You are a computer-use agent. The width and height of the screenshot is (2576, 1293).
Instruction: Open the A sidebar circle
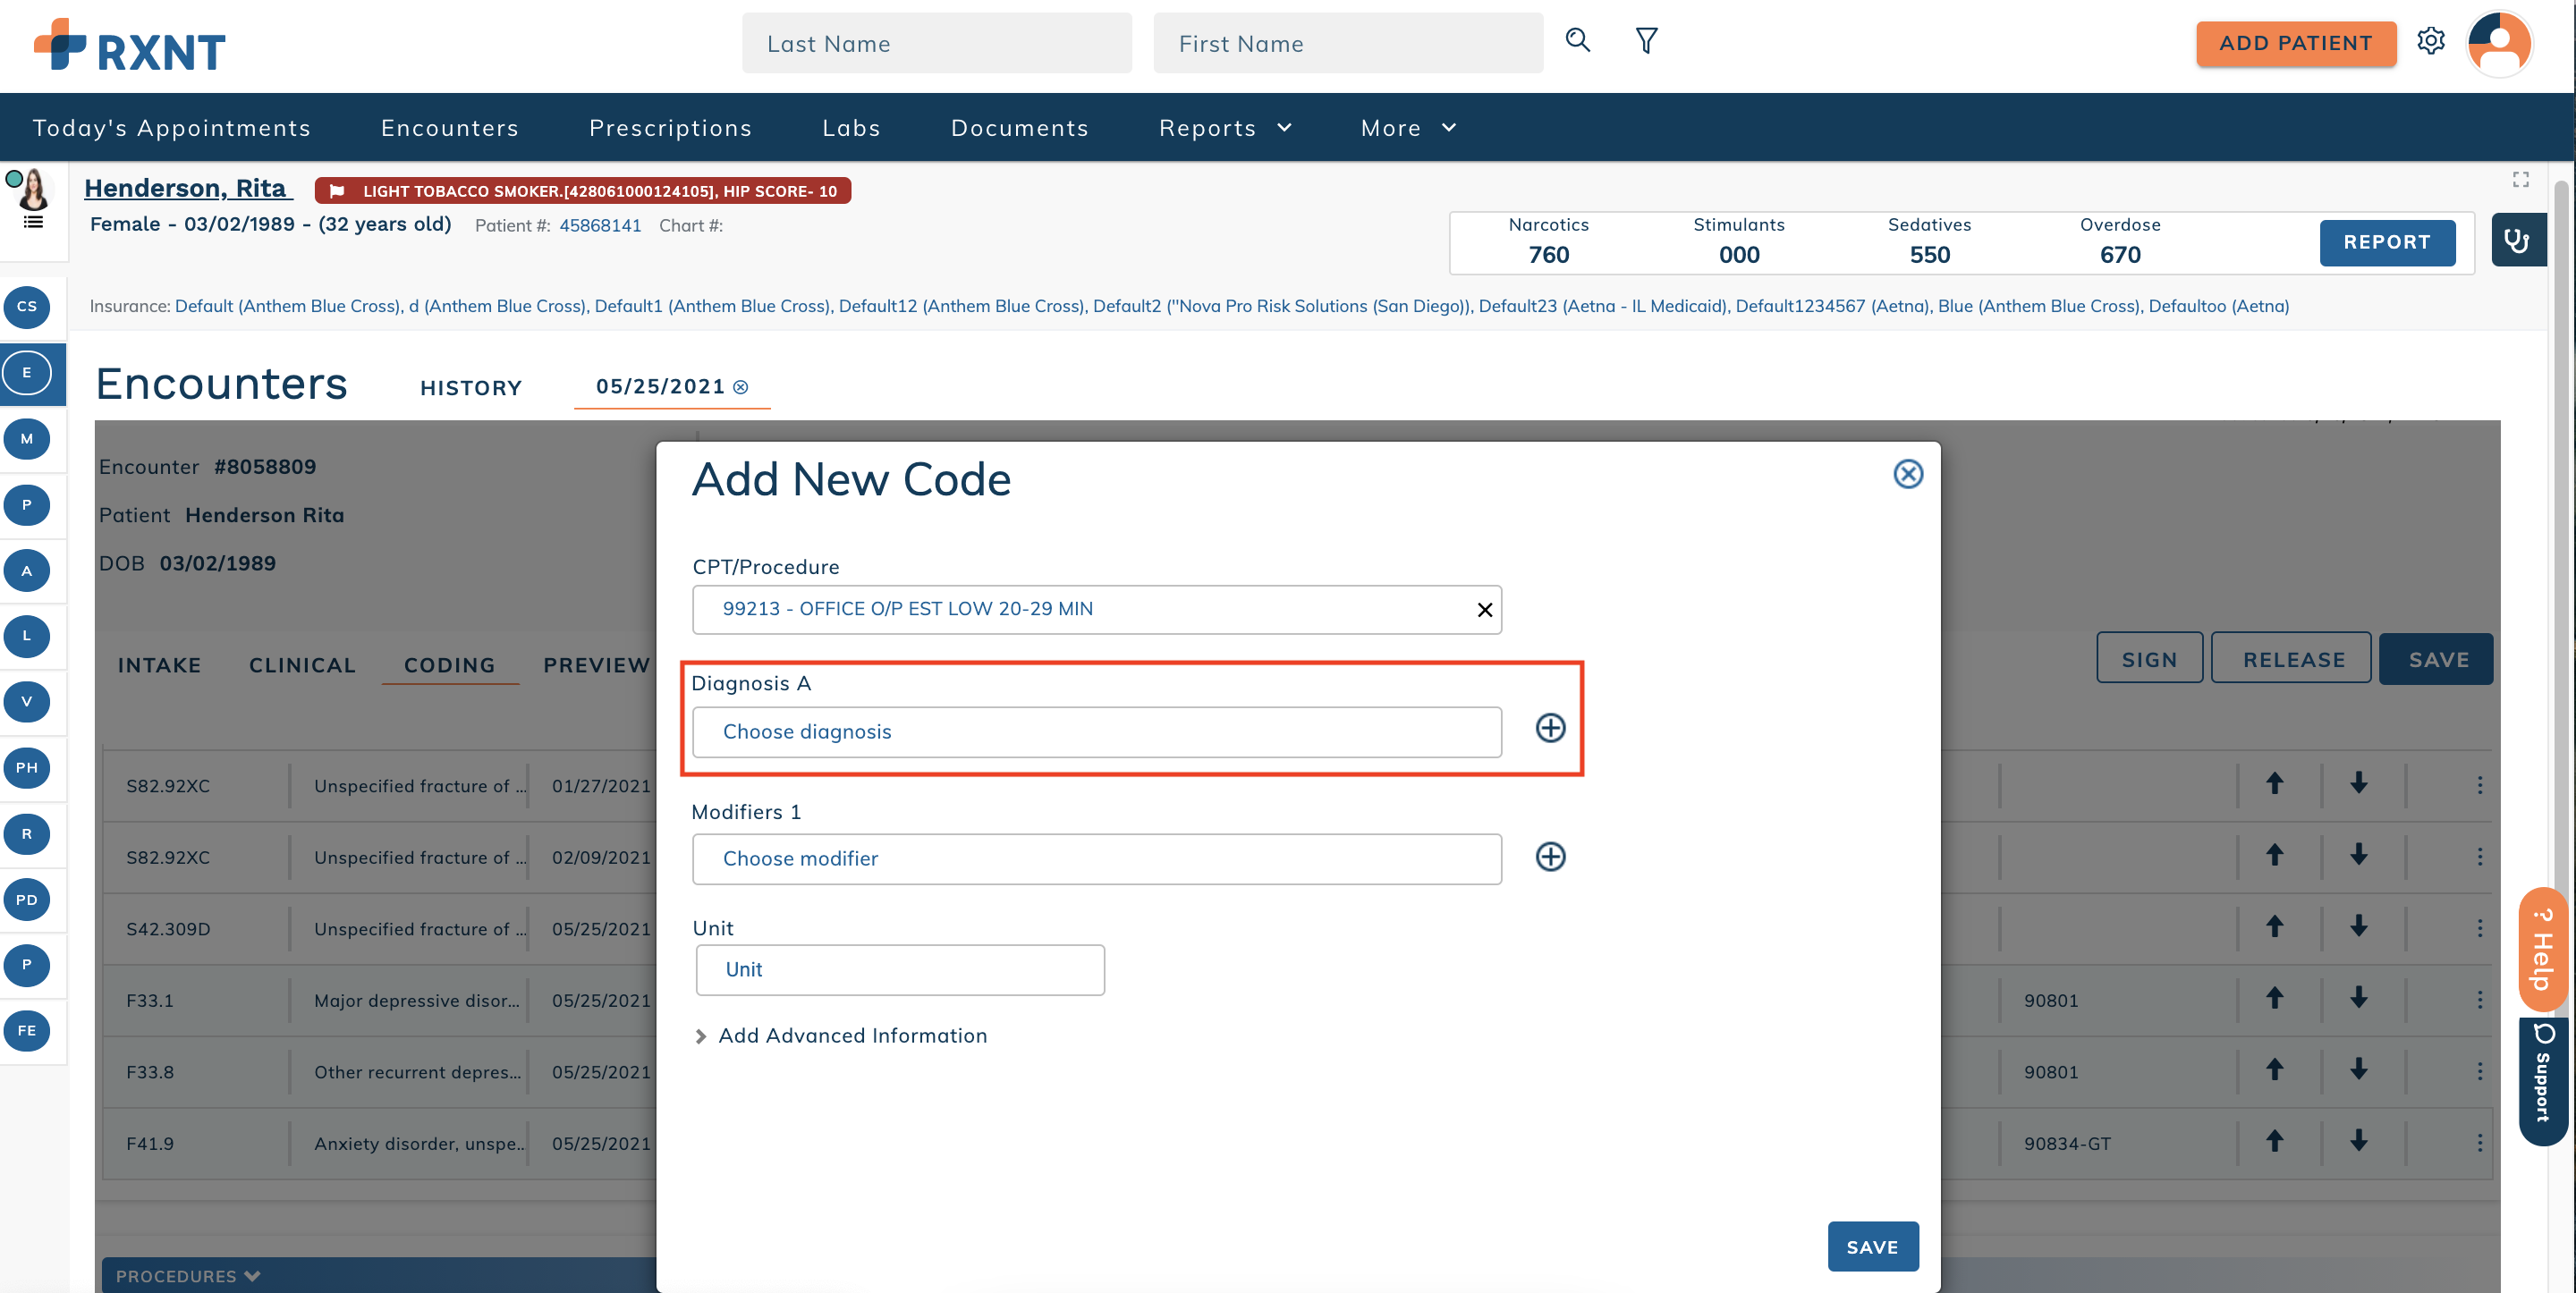[27, 571]
